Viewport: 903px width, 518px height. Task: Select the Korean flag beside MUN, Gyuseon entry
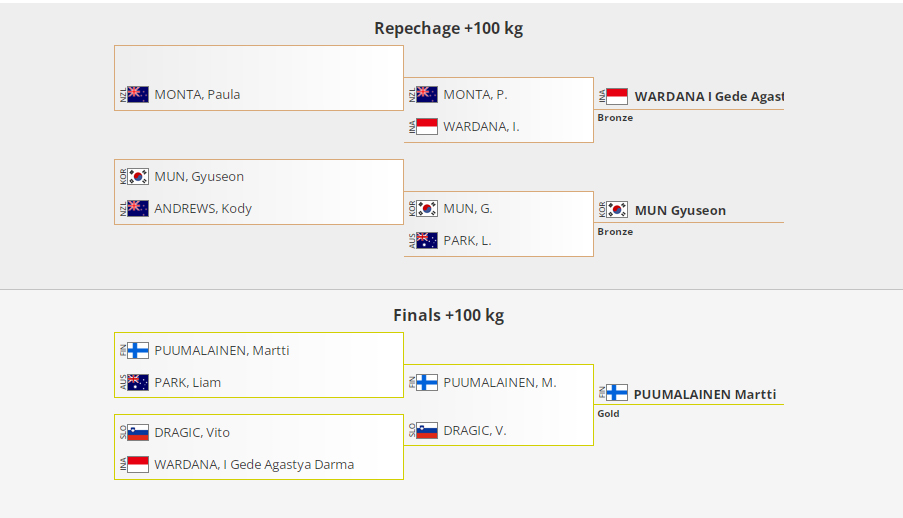tap(138, 177)
